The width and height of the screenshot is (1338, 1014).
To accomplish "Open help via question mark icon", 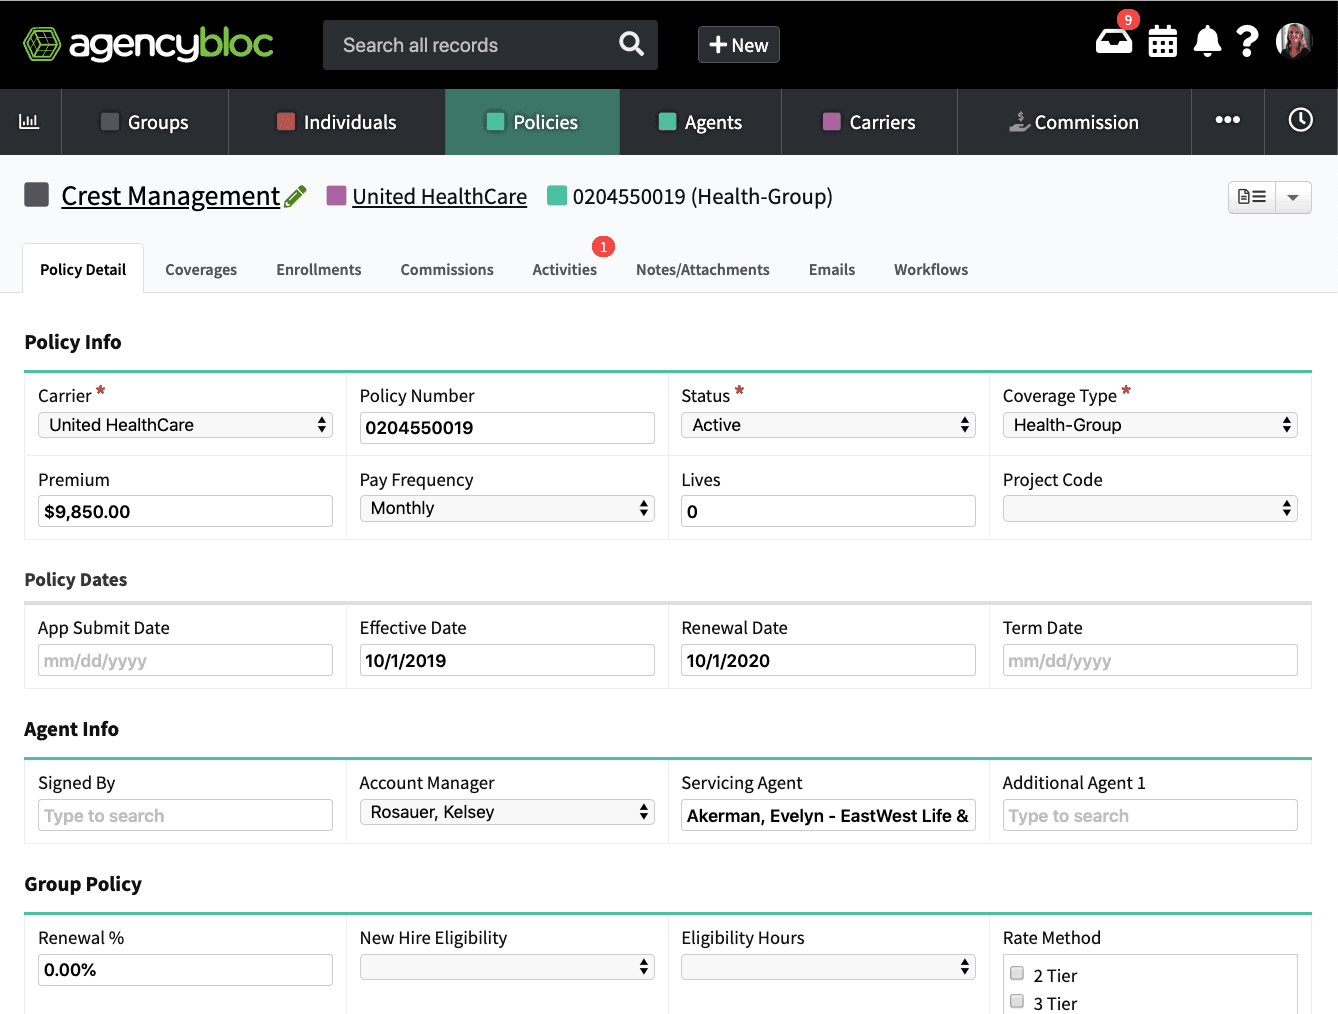I will 1246,42.
